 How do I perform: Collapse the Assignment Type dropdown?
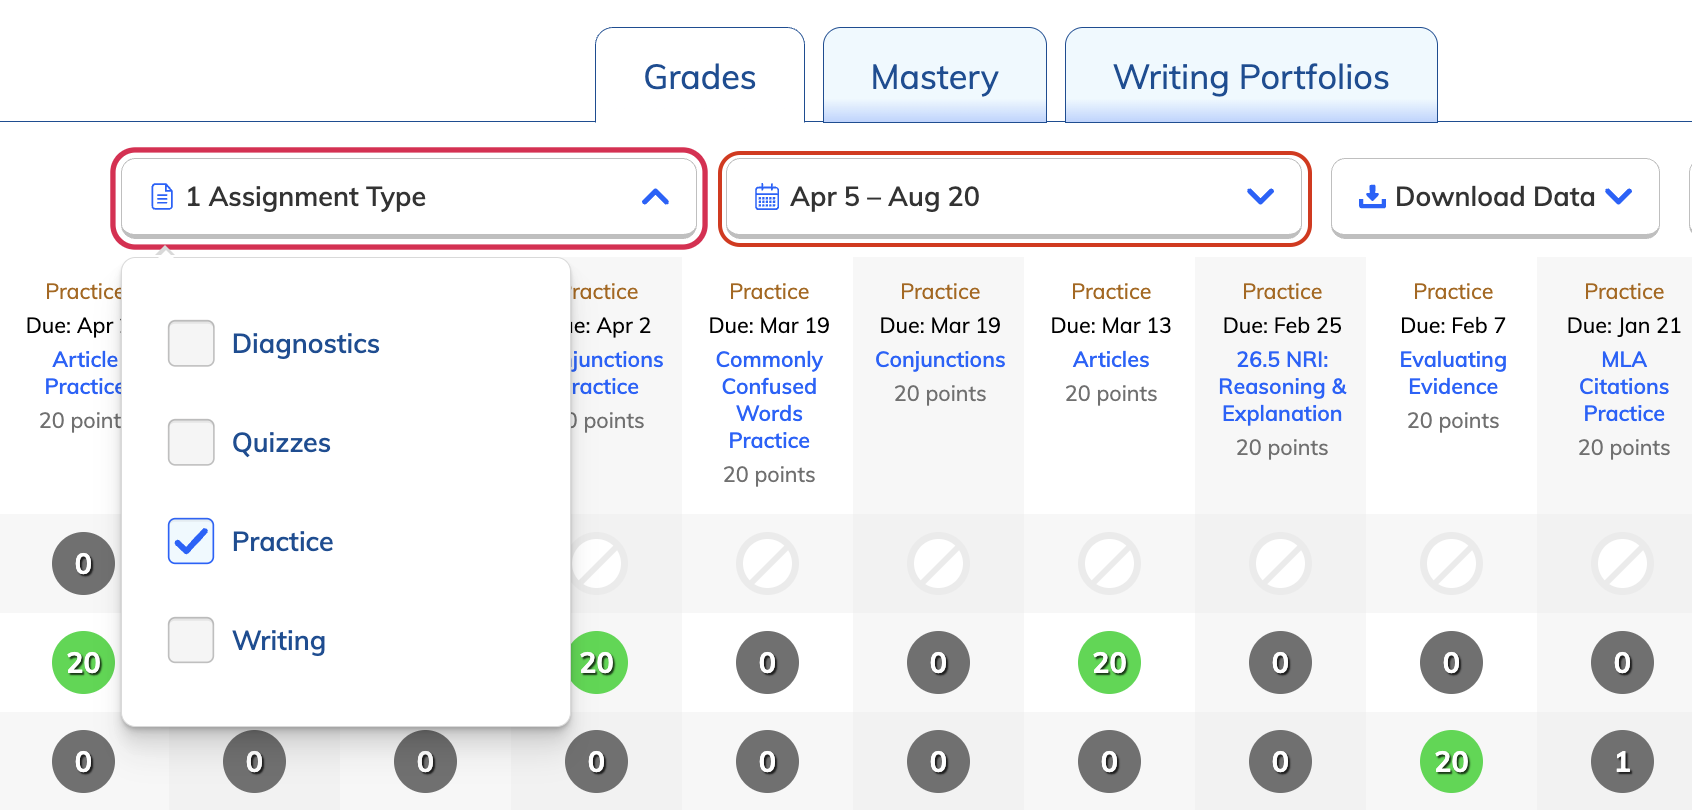click(656, 197)
